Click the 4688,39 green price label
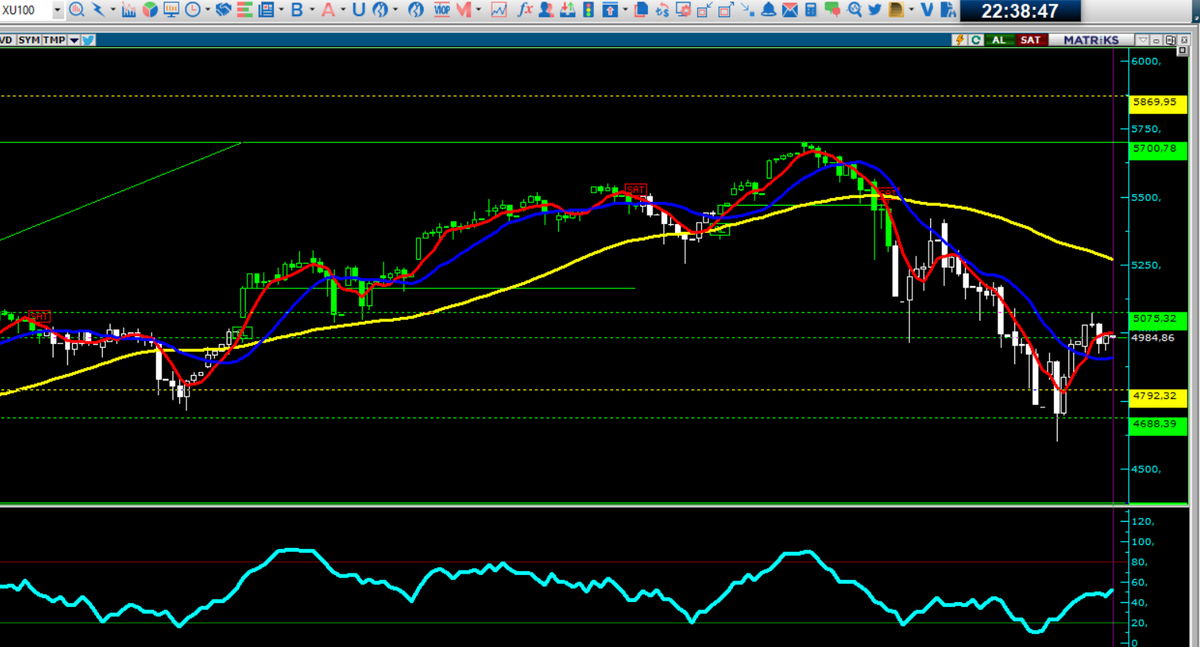The height and width of the screenshot is (647, 1200). click(1159, 424)
